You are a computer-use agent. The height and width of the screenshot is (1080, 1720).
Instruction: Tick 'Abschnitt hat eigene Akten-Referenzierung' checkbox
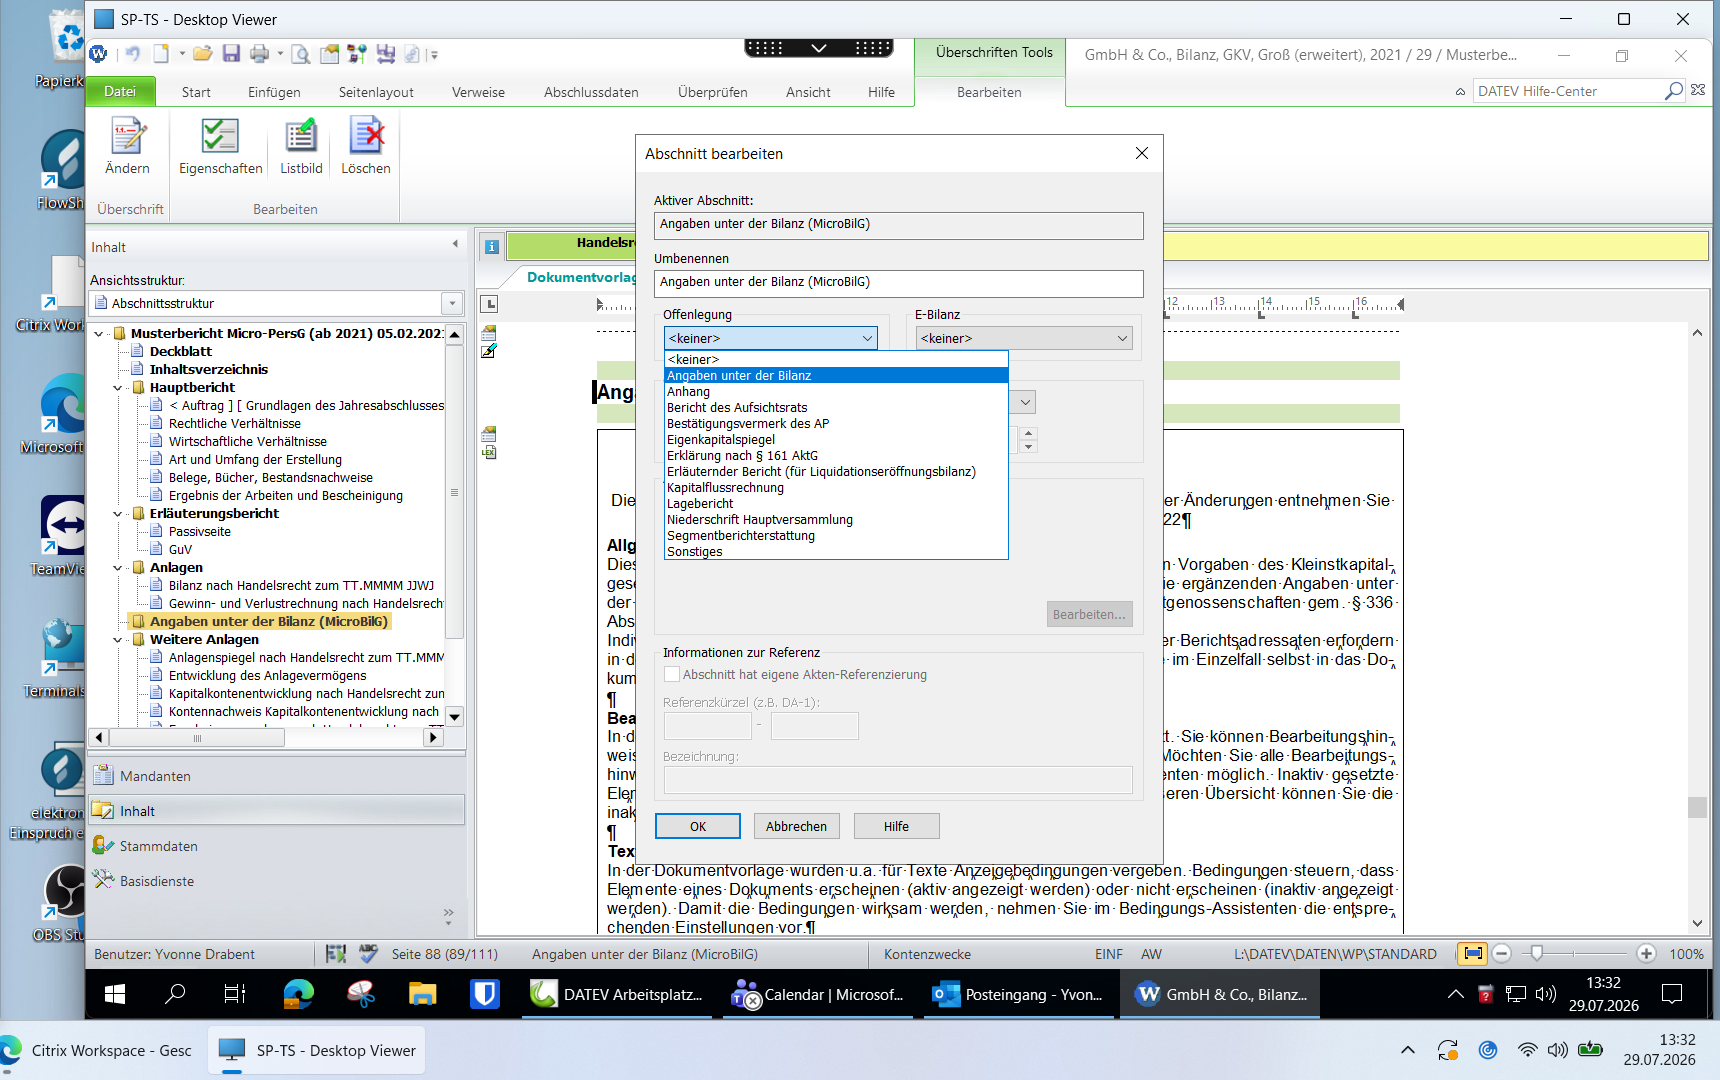672,675
